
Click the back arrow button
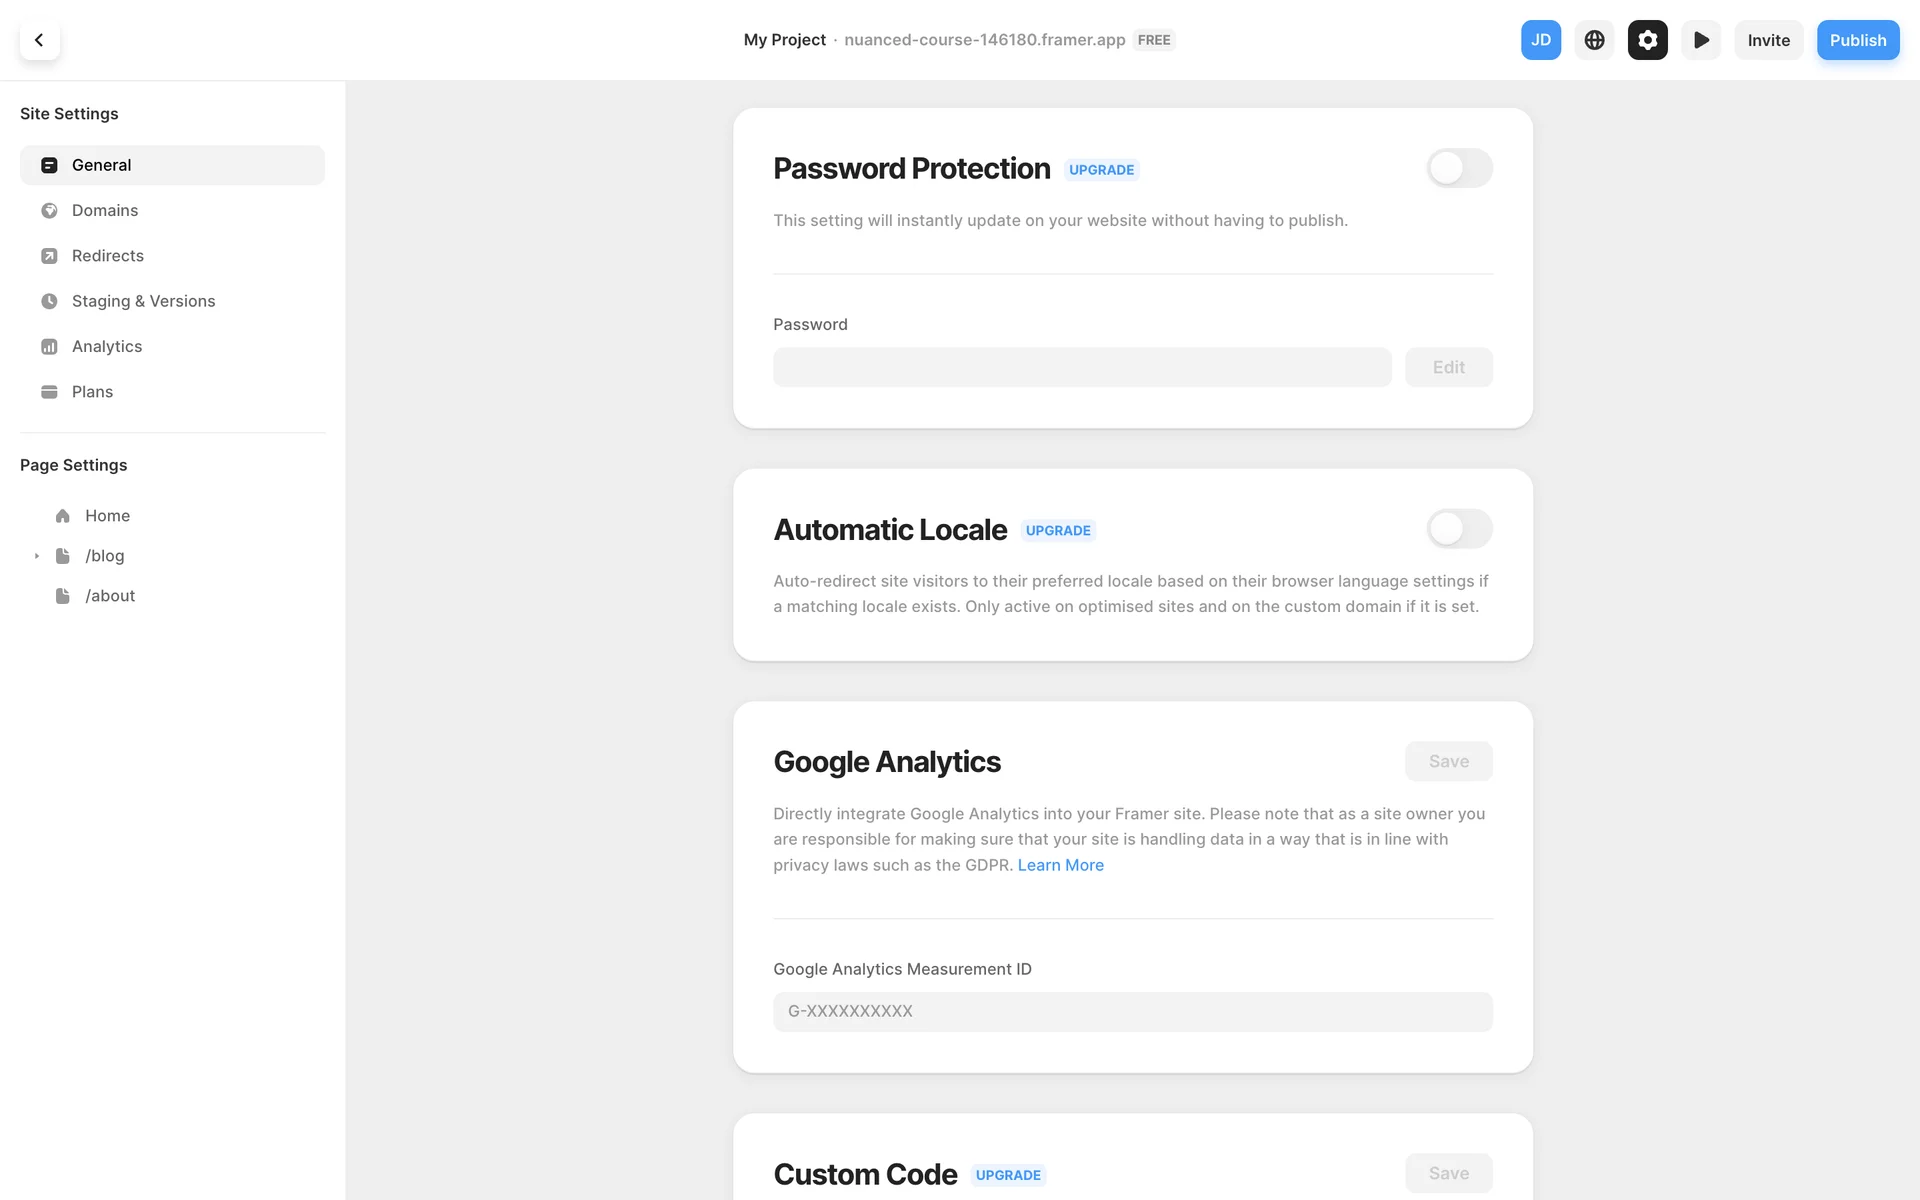coord(39,40)
